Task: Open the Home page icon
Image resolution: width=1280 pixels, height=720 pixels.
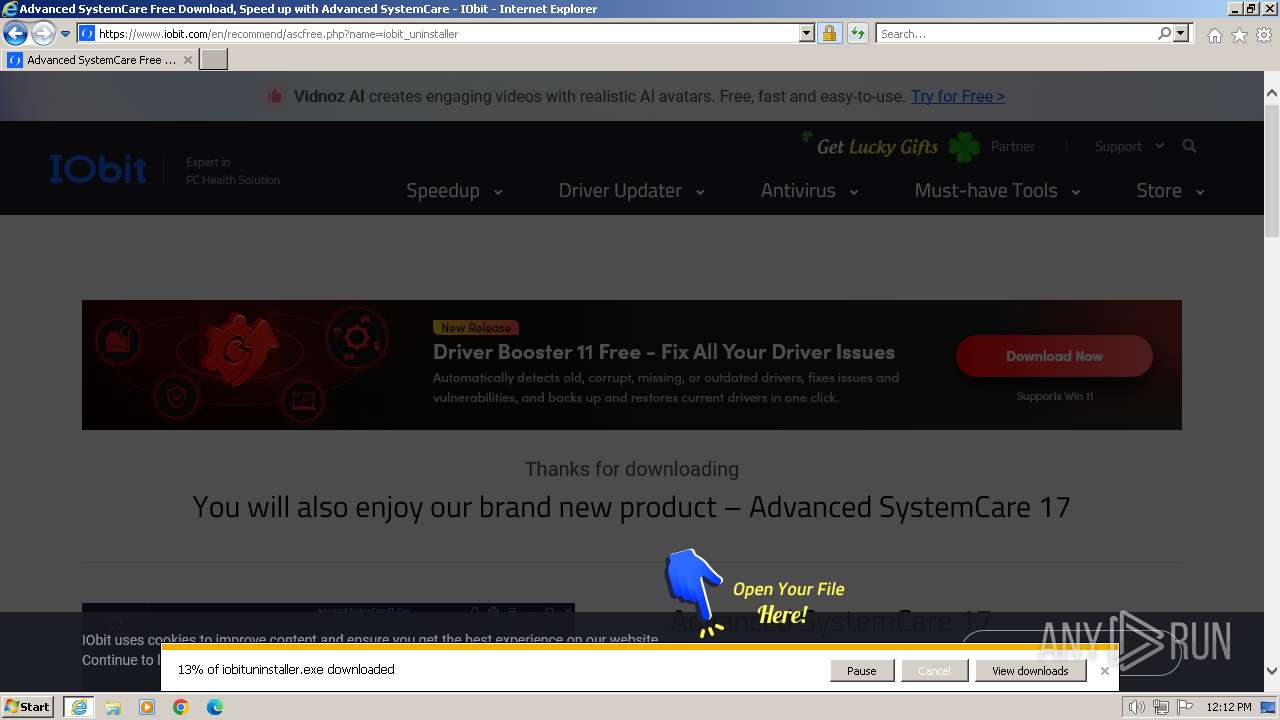Action: click(x=1214, y=34)
